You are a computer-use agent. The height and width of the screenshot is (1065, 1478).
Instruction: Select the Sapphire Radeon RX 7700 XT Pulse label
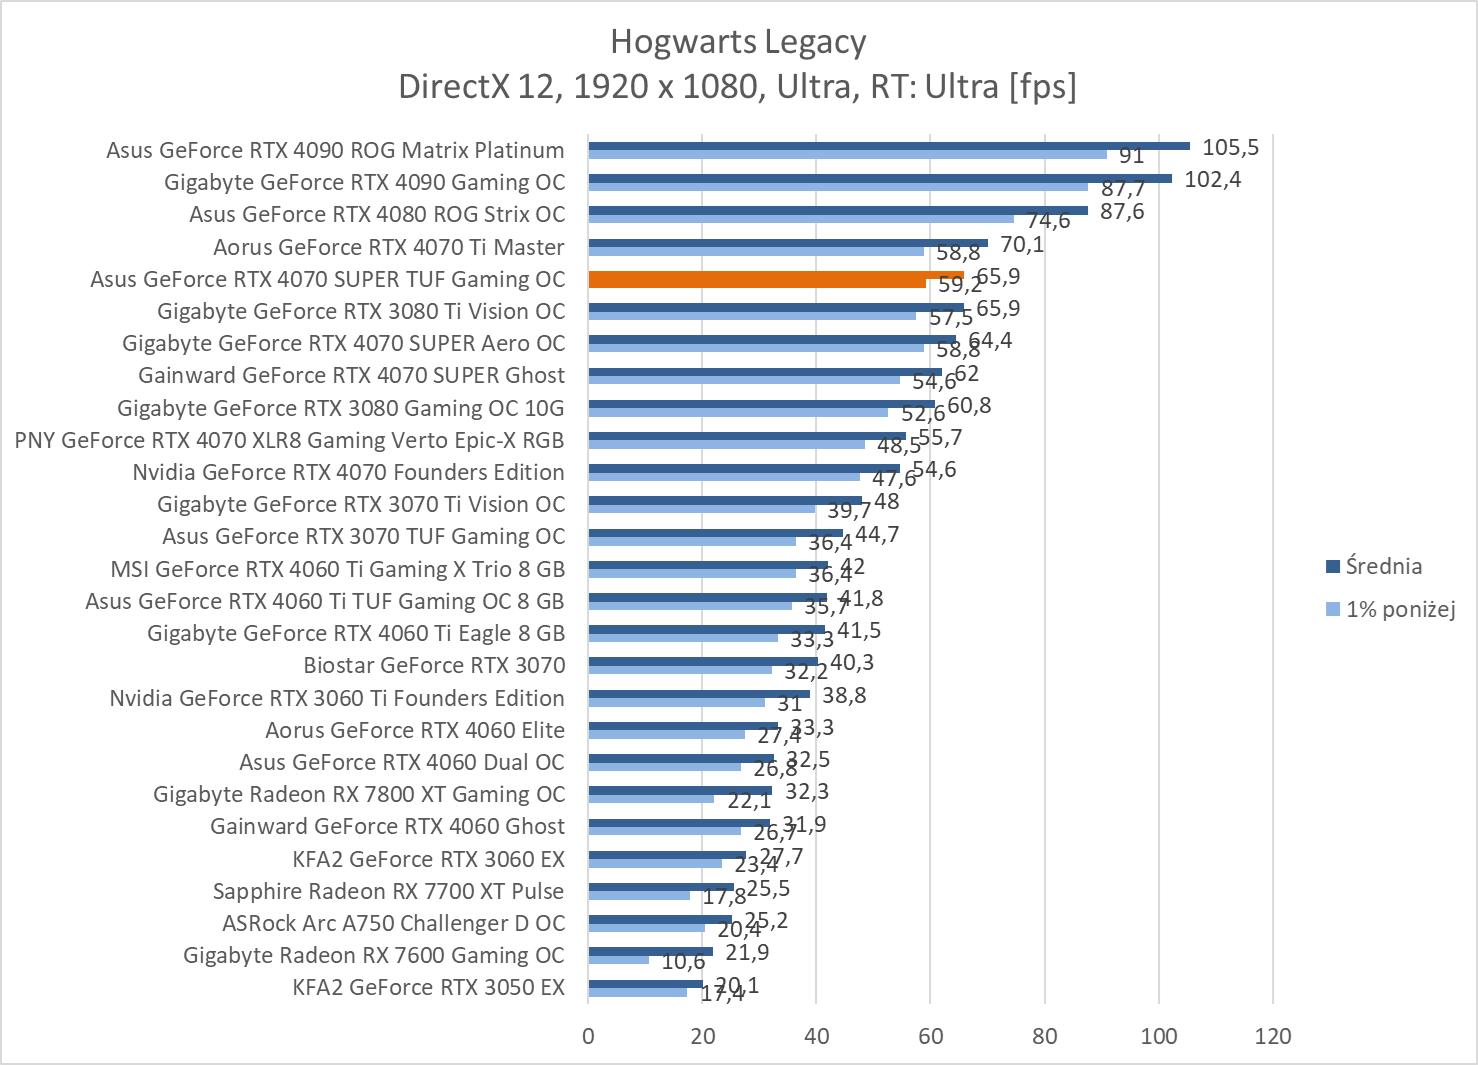(388, 891)
